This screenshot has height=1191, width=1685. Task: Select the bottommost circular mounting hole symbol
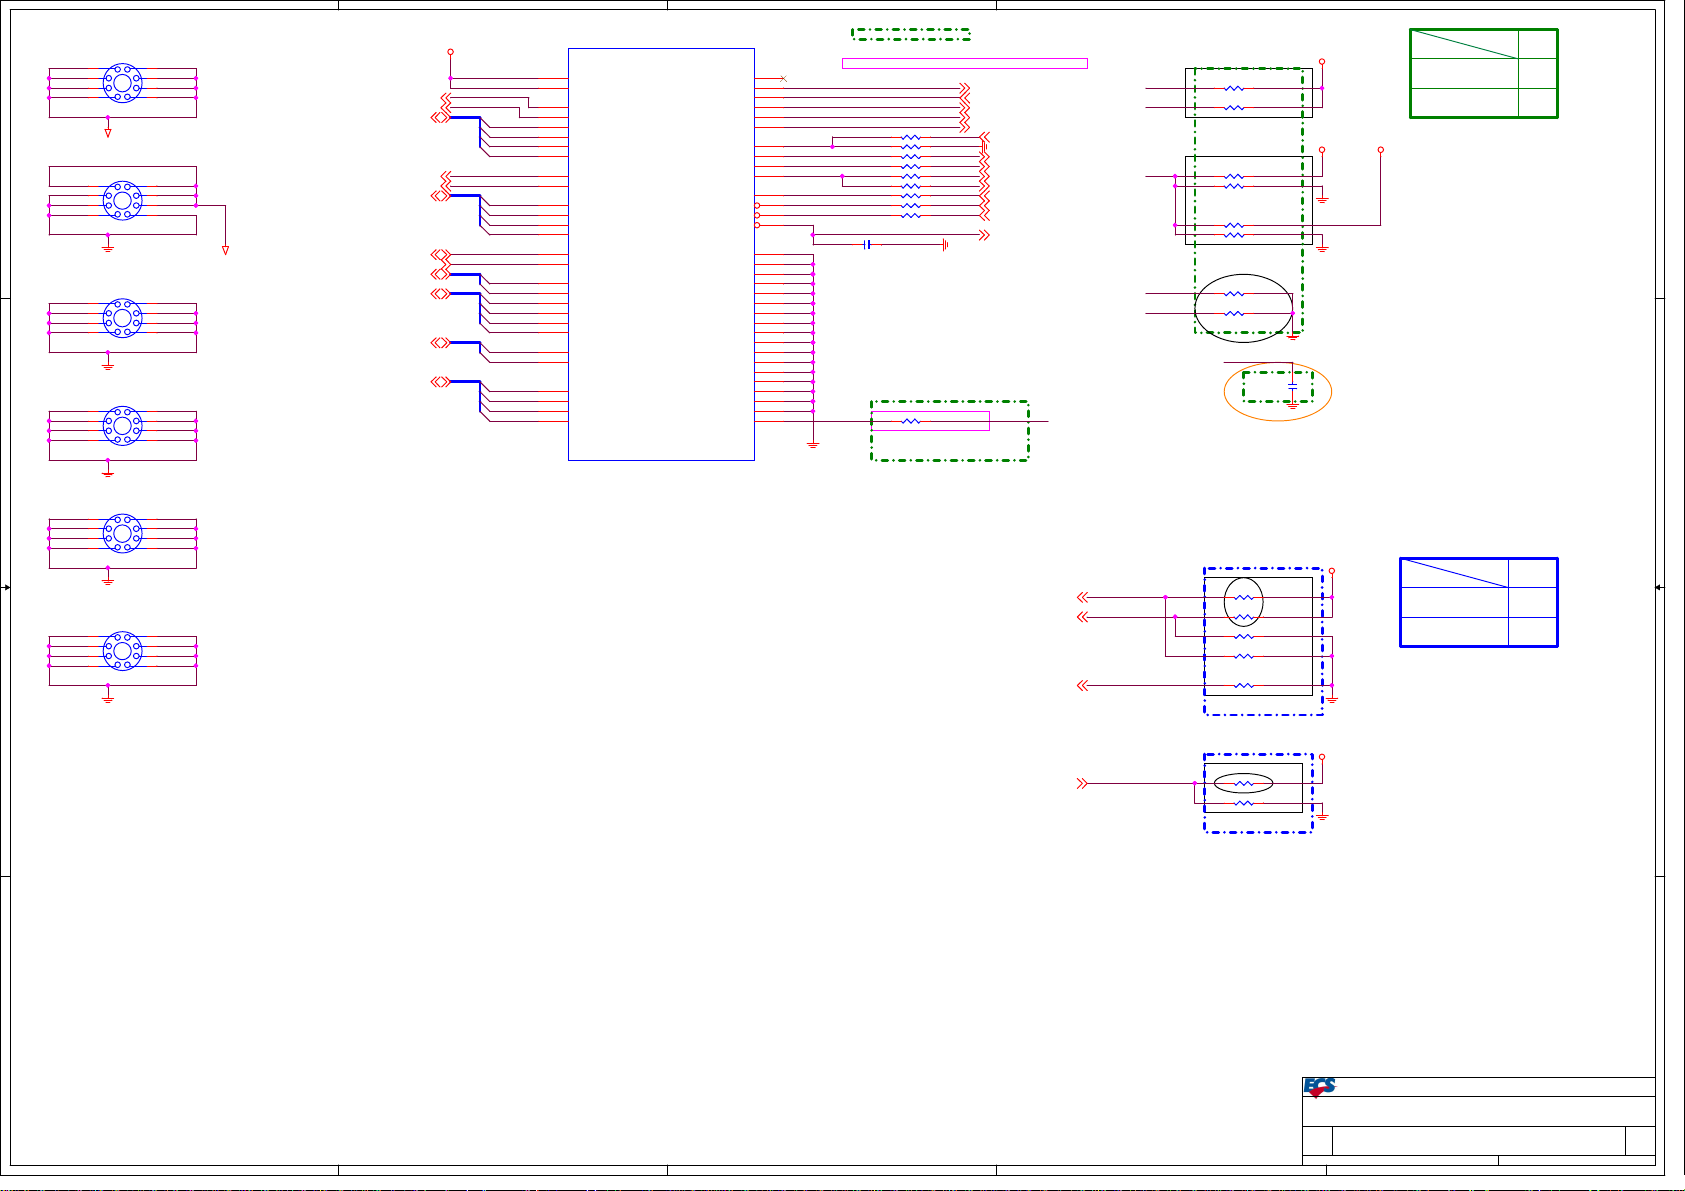[122, 651]
